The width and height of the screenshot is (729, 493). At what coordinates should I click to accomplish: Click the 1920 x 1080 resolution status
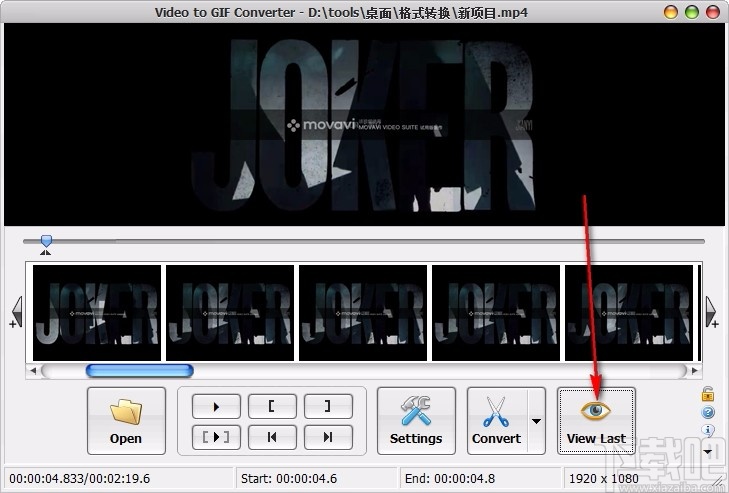603,479
